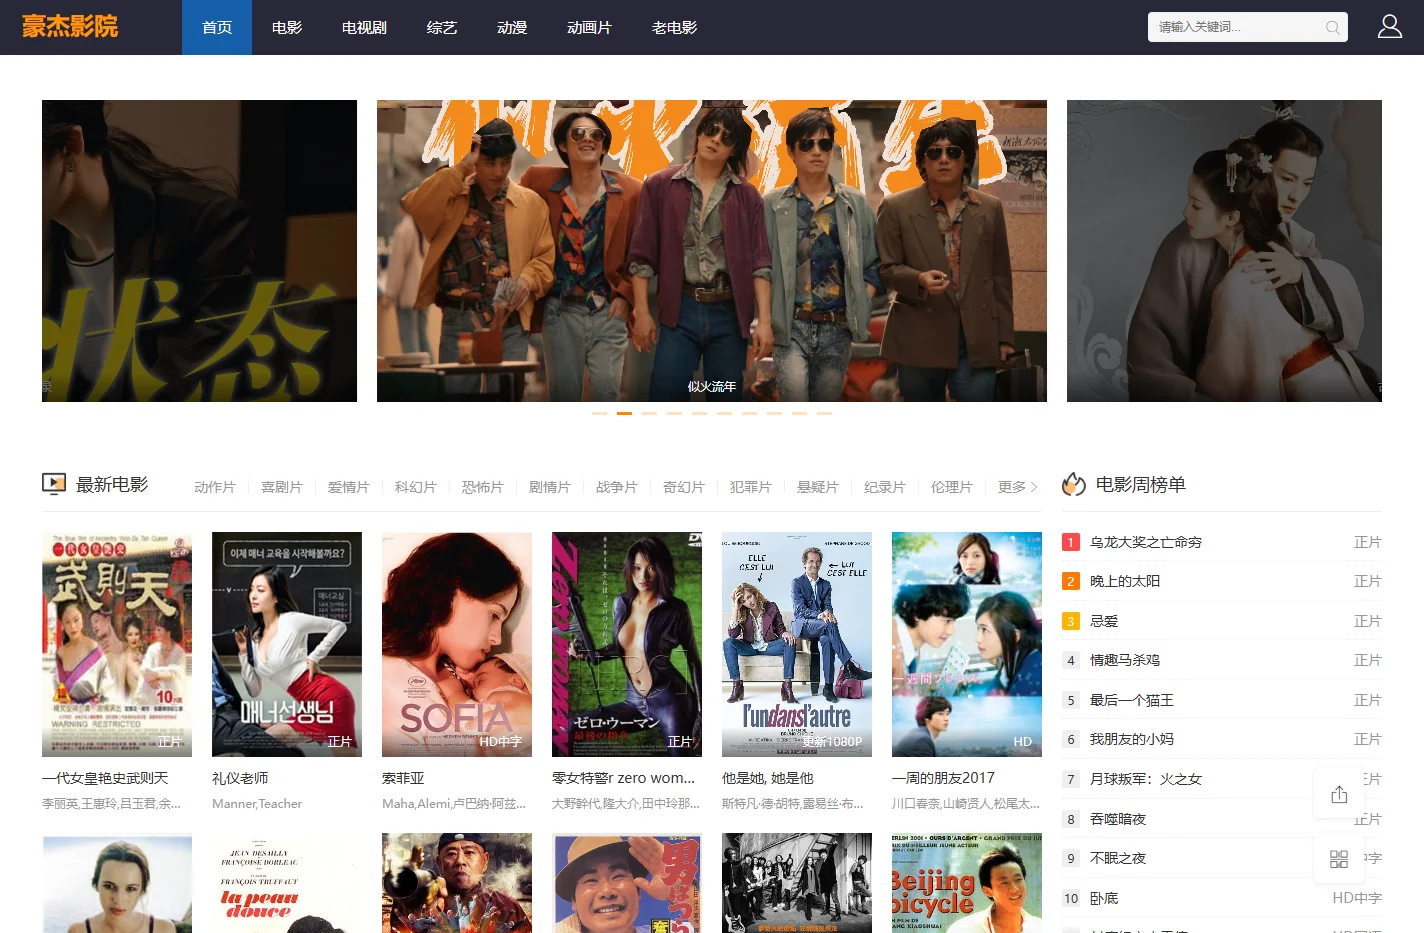Open the 礼仪老师 movie poster
Image resolution: width=1424 pixels, height=933 pixels.
[x=287, y=644]
